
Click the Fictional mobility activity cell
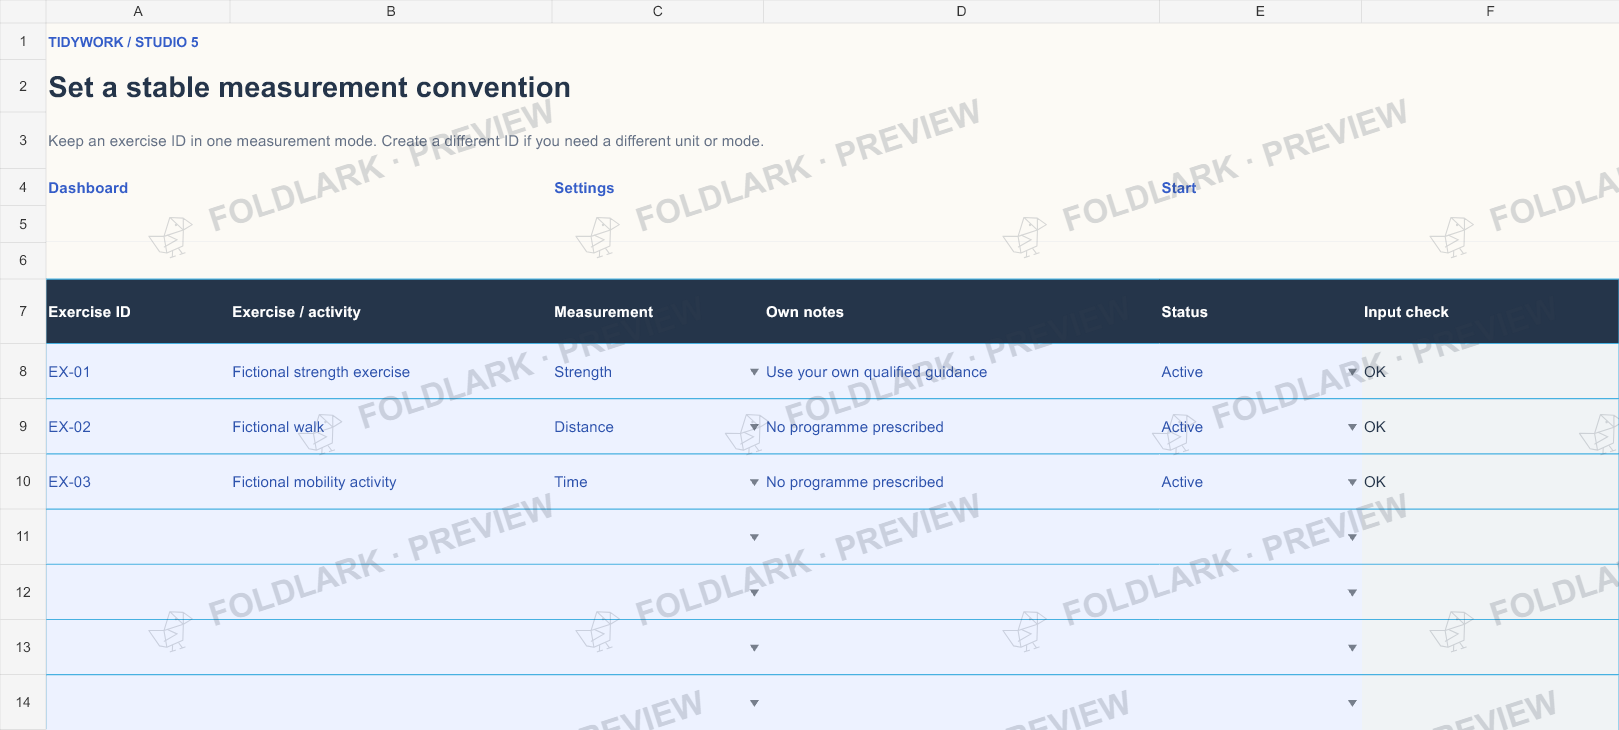click(x=391, y=482)
